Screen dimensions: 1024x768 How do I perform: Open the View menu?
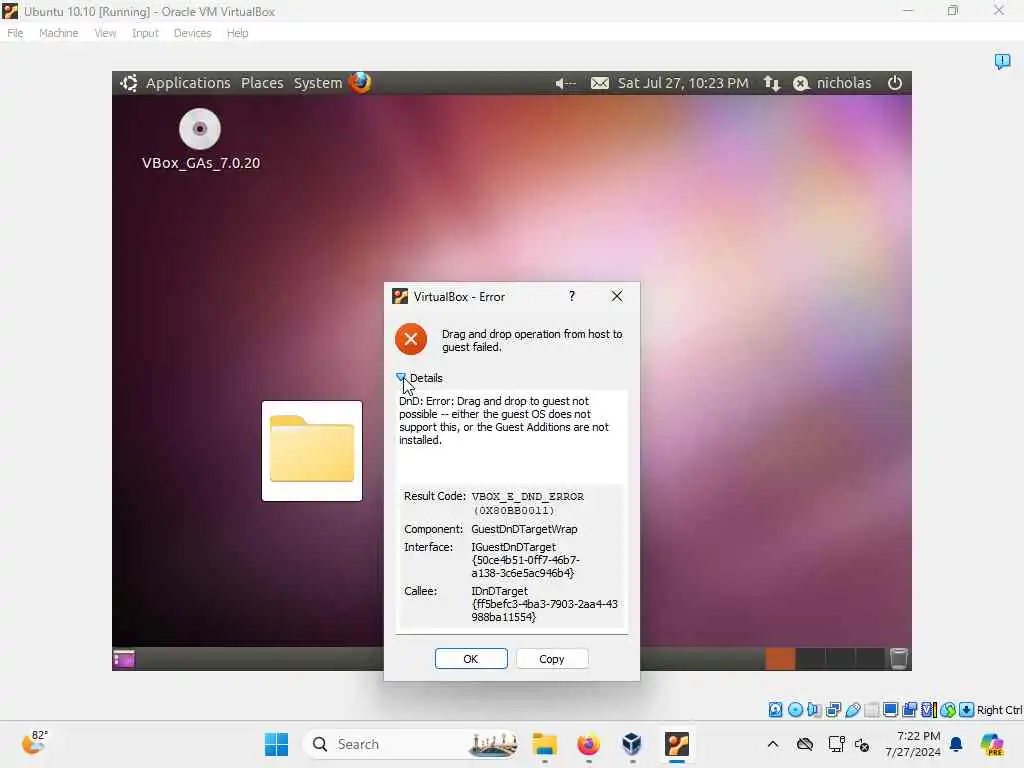coord(105,33)
